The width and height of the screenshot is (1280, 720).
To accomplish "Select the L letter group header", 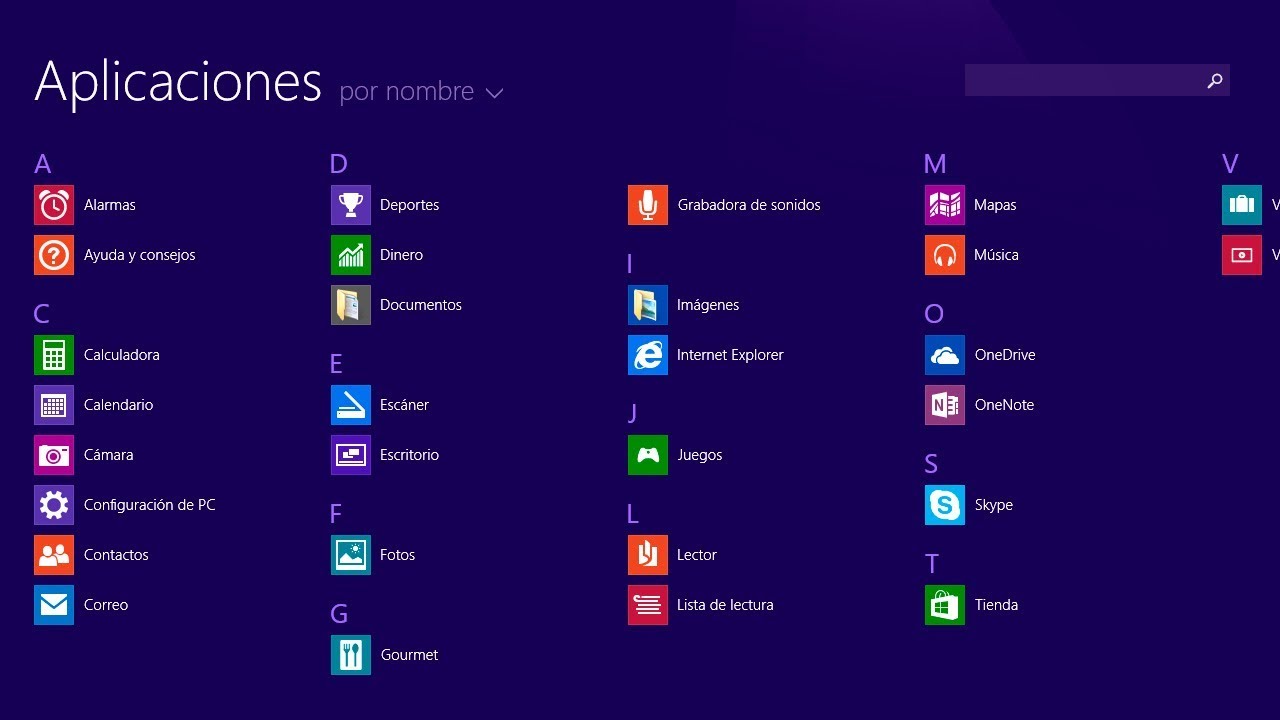I will [x=632, y=514].
